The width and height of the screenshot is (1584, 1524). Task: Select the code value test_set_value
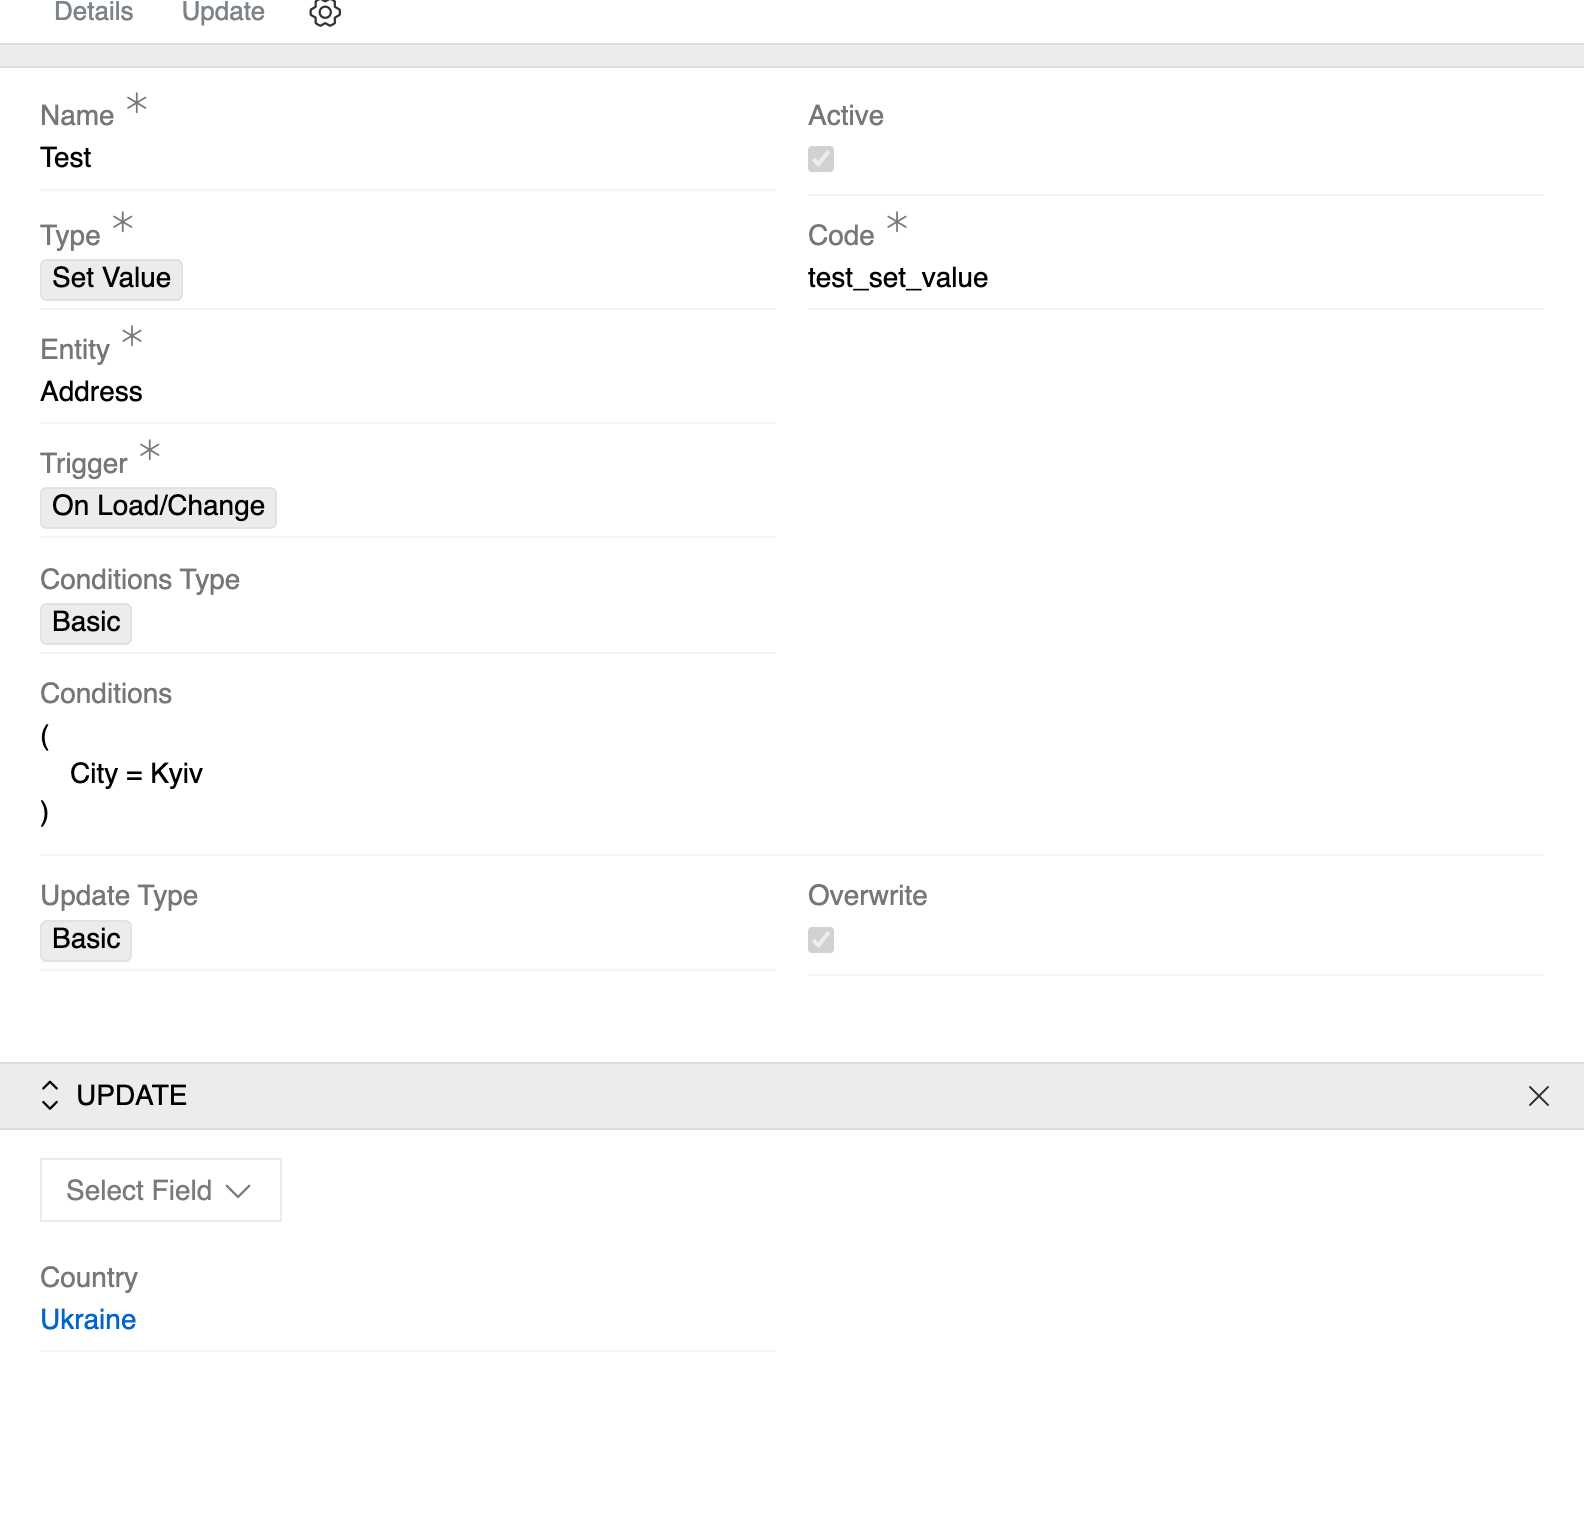coord(898,278)
